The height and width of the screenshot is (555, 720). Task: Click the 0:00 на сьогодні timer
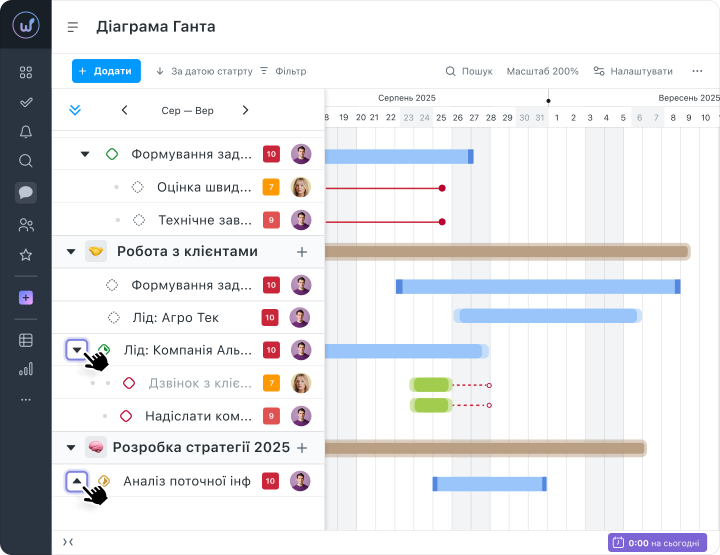(657, 542)
